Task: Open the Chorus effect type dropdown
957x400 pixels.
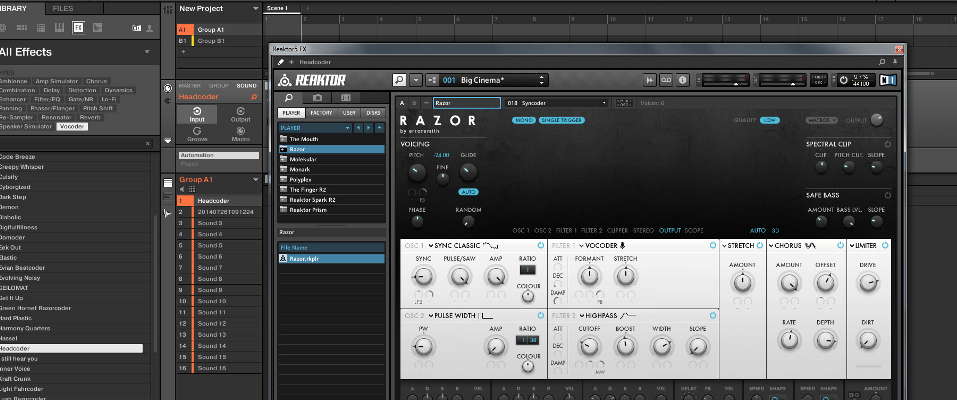Action: click(x=771, y=245)
